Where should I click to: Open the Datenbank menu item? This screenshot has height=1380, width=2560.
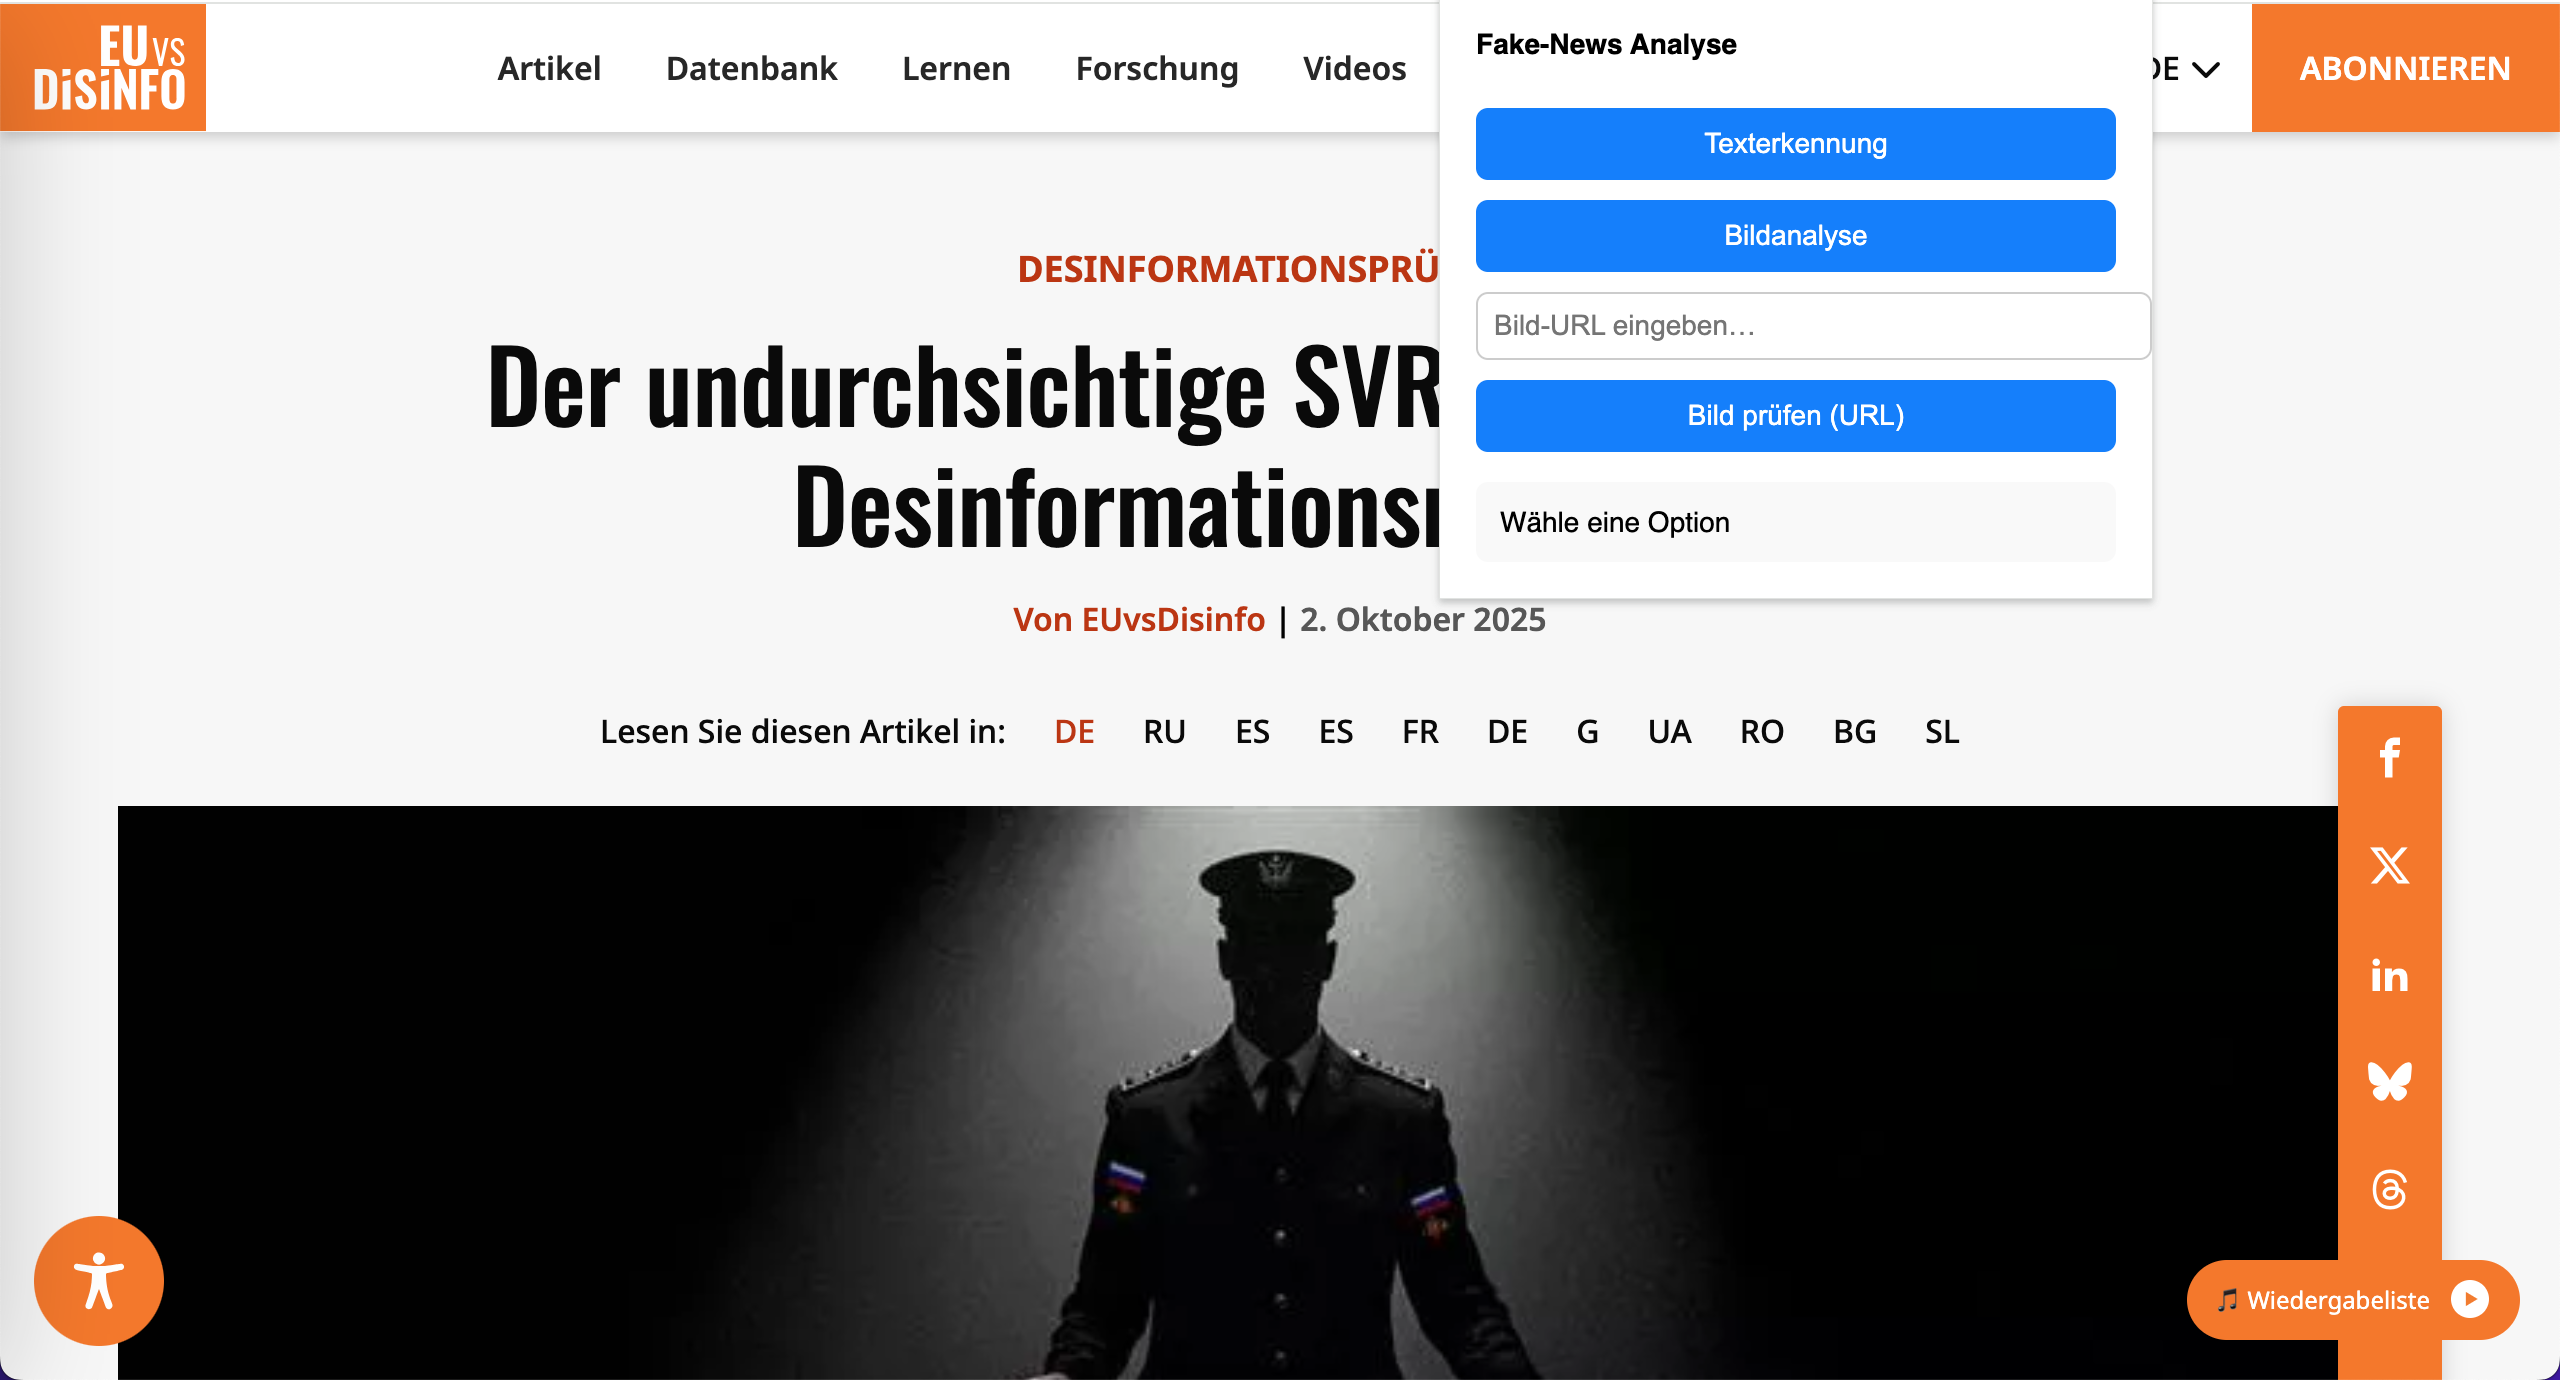751,69
